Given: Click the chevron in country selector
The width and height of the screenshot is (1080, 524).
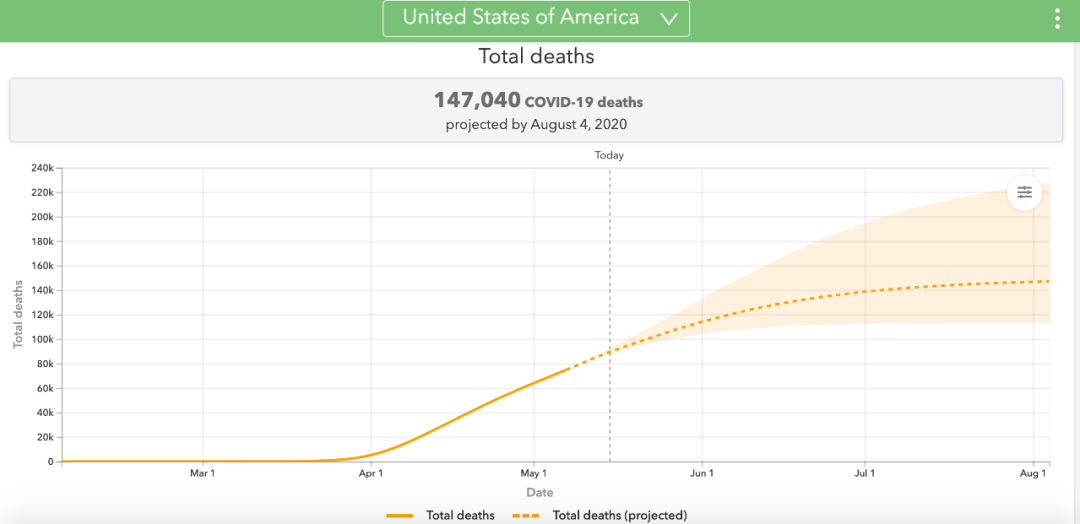Looking at the screenshot, I should click(669, 18).
